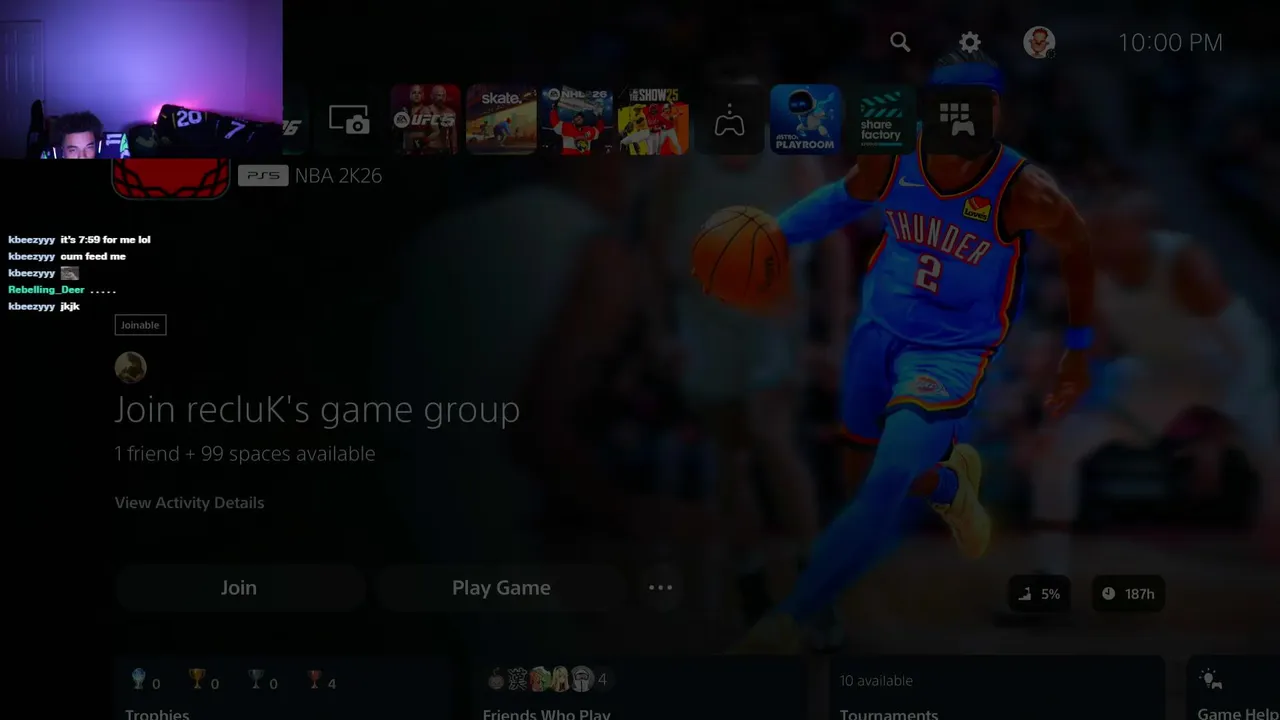The width and height of the screenshot is (1280, 720).
Task: Open the Media Gallery camera icon
Action: [x=349, y=121]
